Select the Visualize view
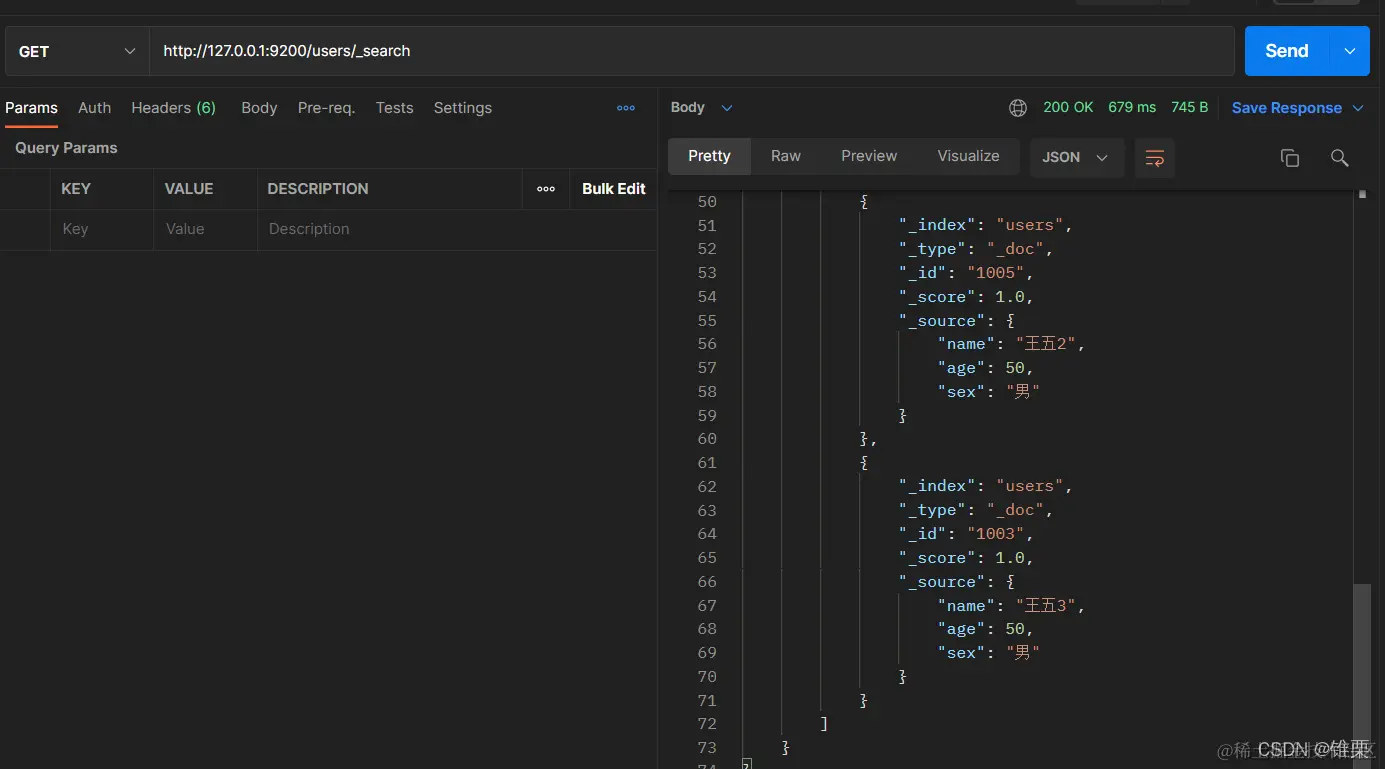The width and height of the screenshot is (1385, 769). pyautogui.click(x=968, y=156)
